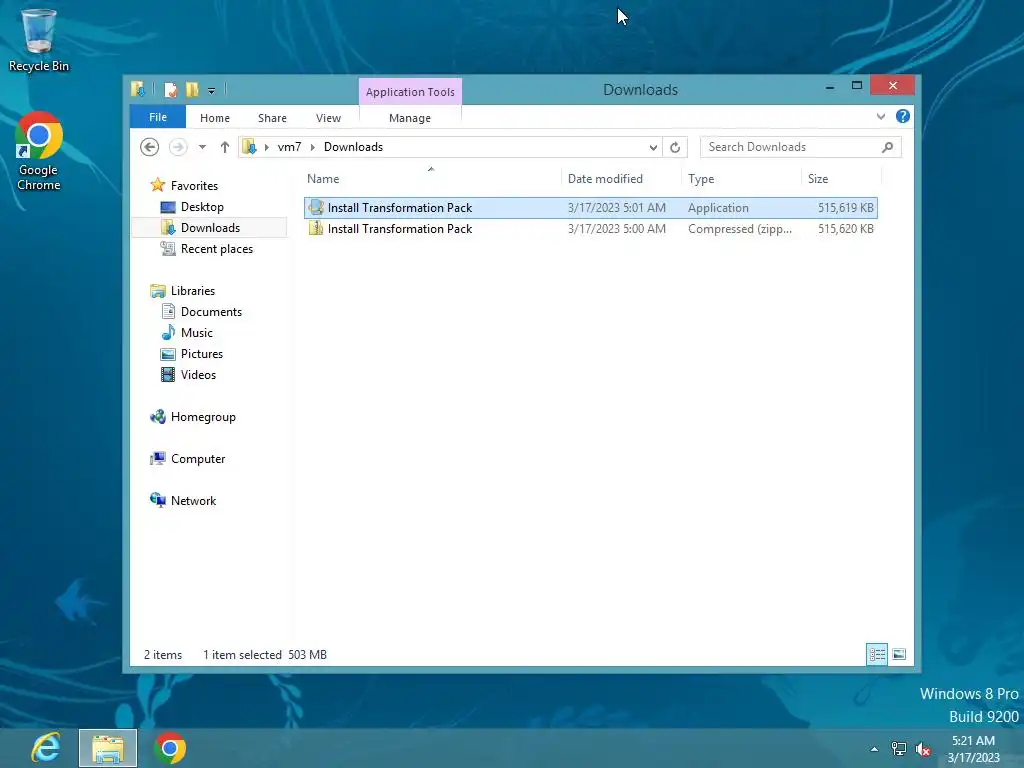Screen dimensions: 1024x768
Task: Open the Documents library
Action: [x=211, y=312]
